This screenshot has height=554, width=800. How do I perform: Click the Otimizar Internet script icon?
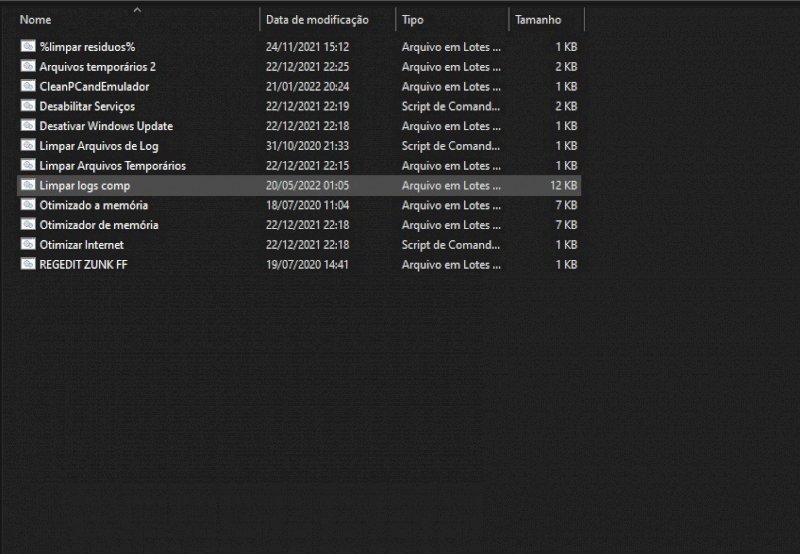click(x=28, y=245)
